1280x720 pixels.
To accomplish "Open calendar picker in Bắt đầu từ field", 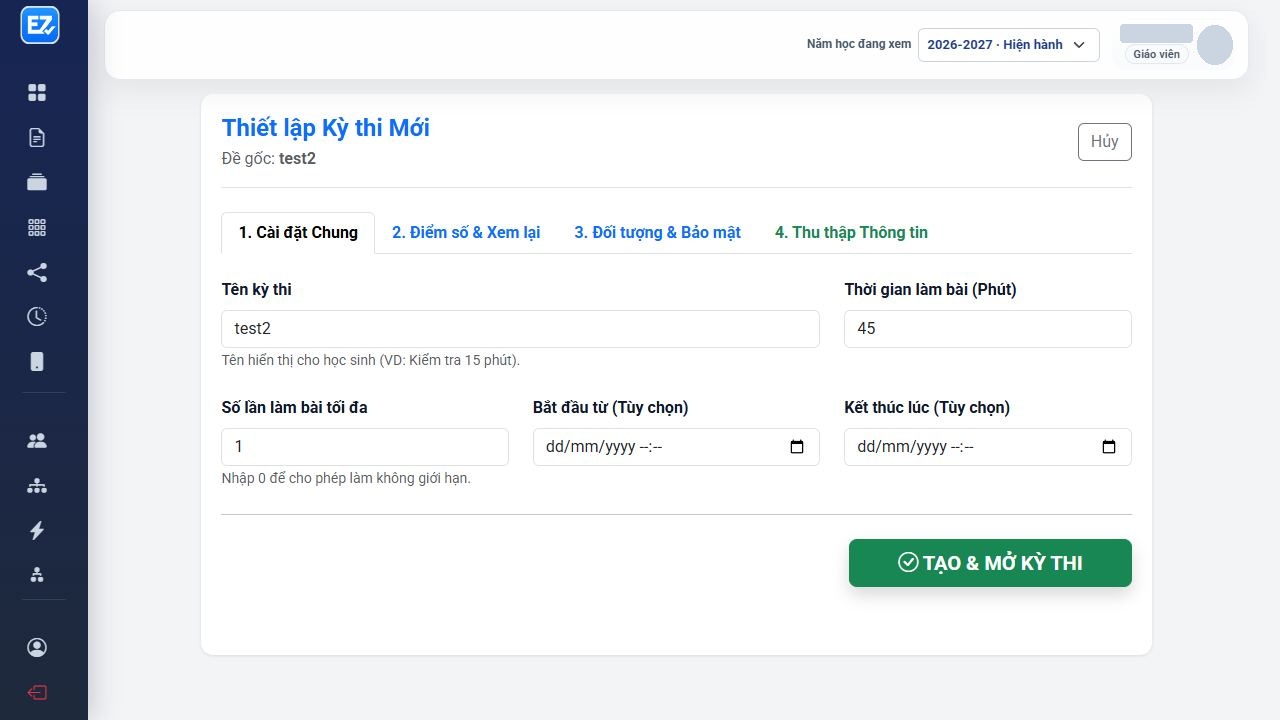I will (x=797, y=447).
